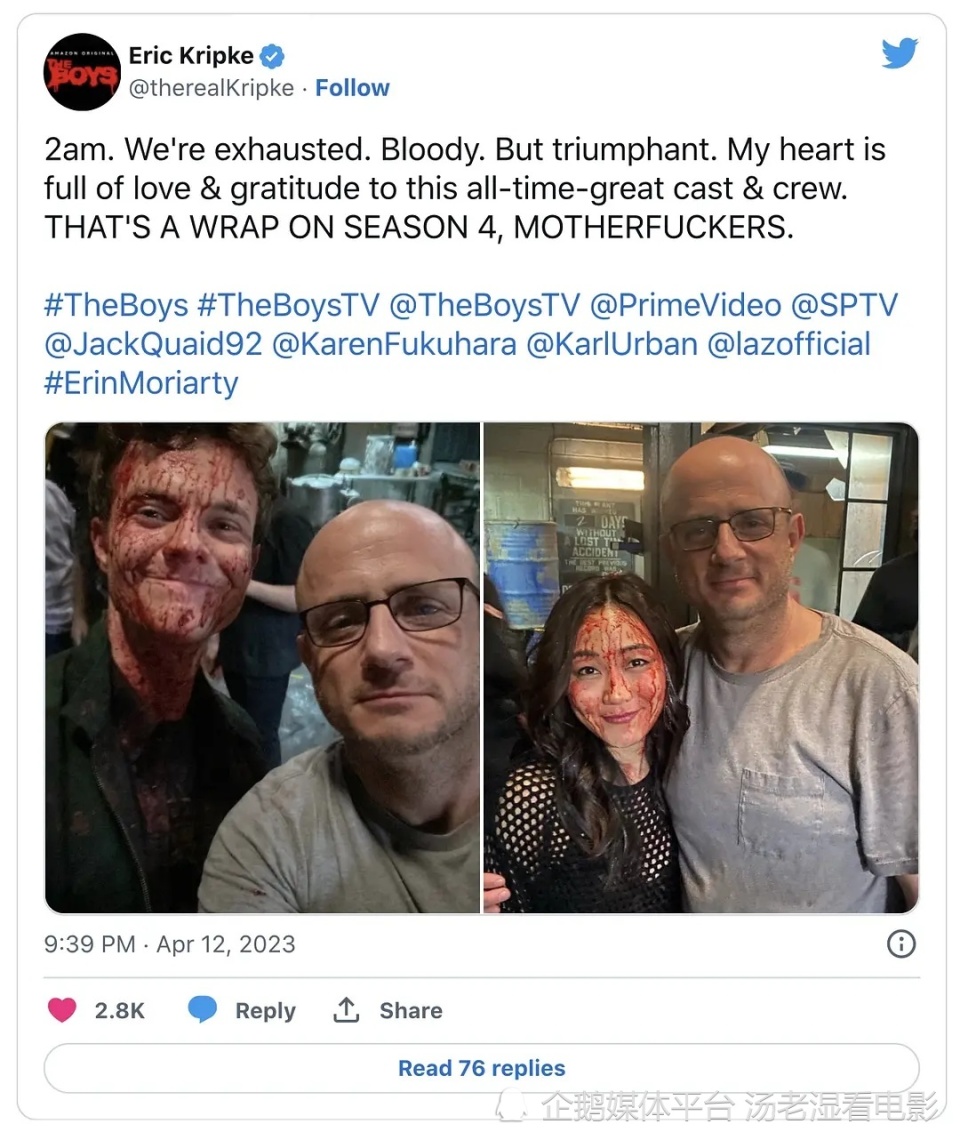Viewport: 960px width, 1140px height.
Task: Open the right photo with woman
Action: point(701,667)
